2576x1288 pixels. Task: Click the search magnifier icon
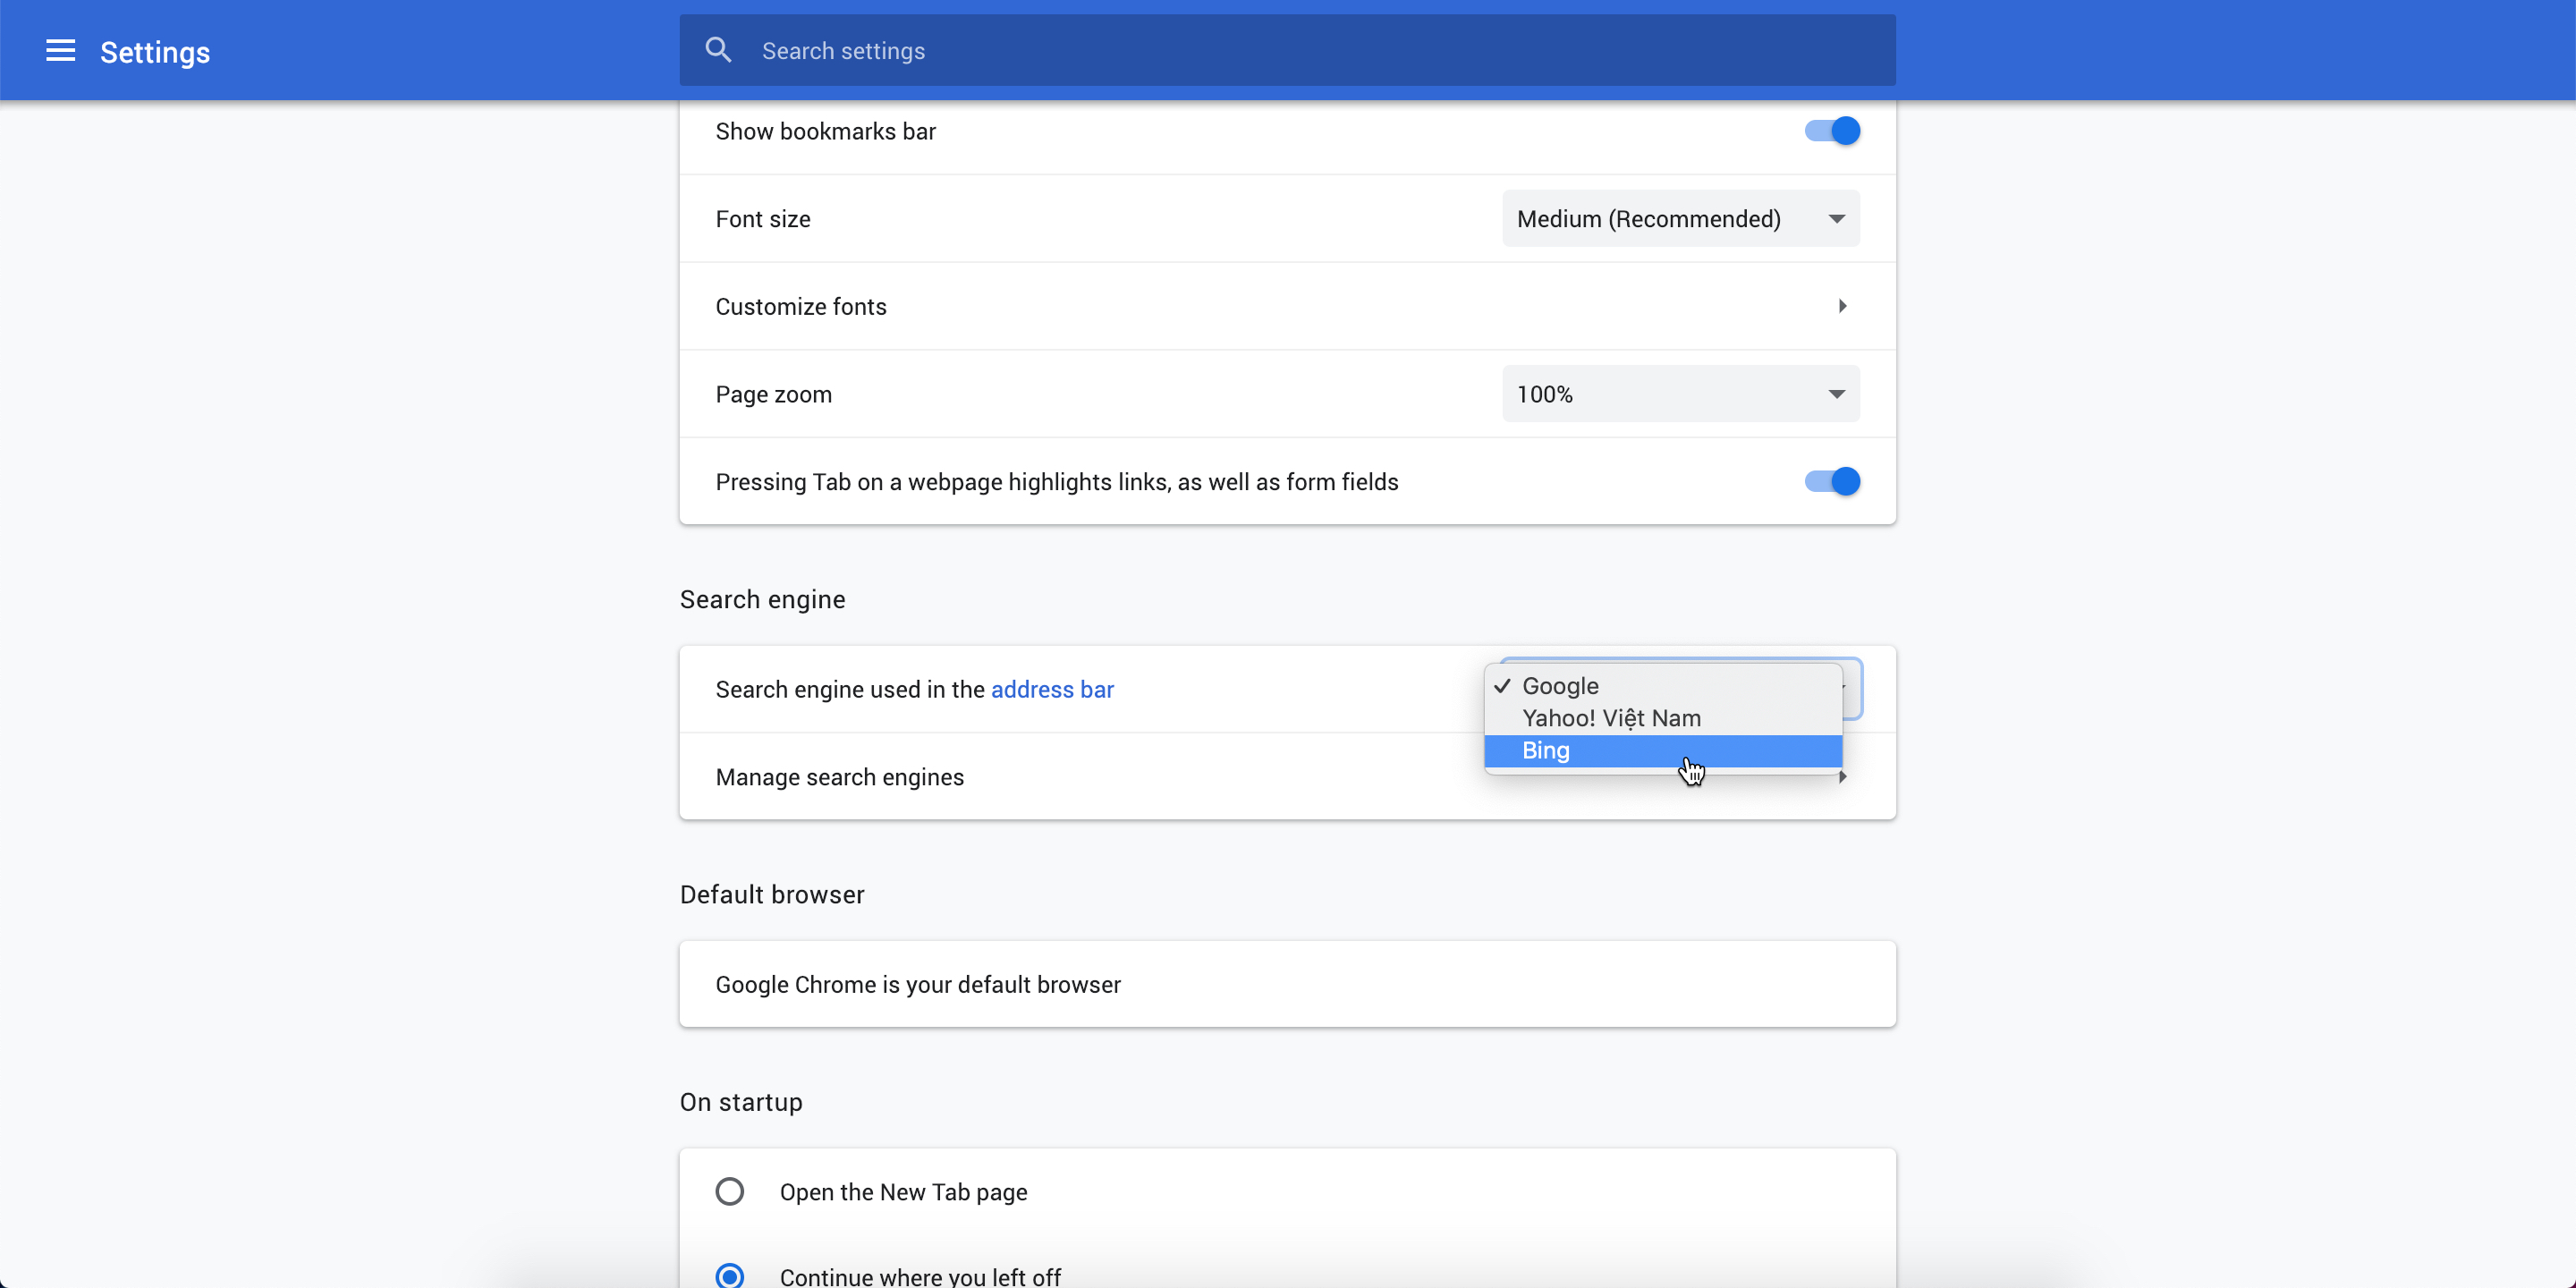(x=718, y=50)
